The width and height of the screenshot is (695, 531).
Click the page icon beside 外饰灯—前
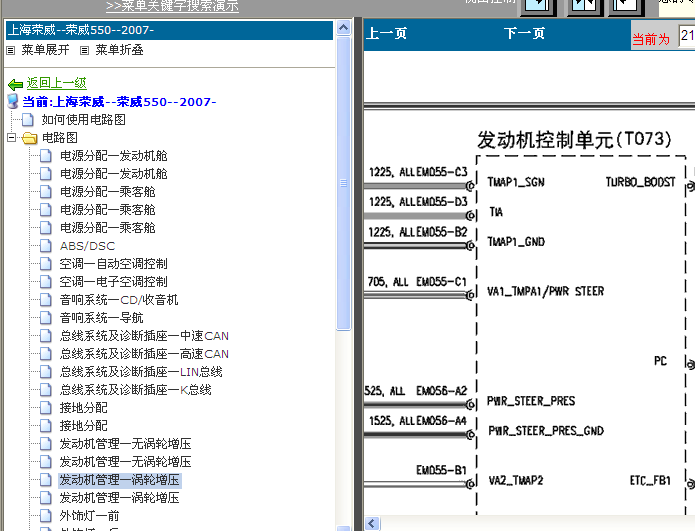(46, 515)
